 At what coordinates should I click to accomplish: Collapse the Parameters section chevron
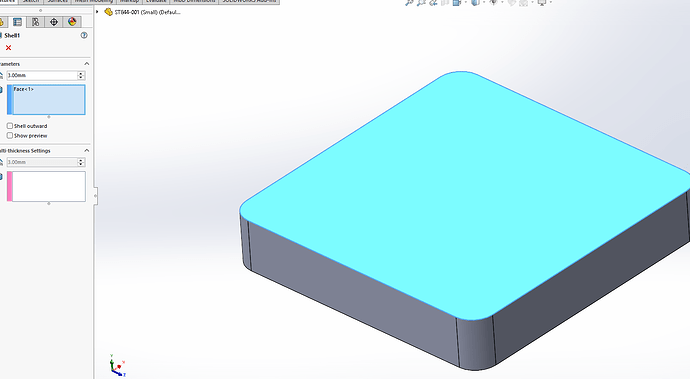pos(87,64)
